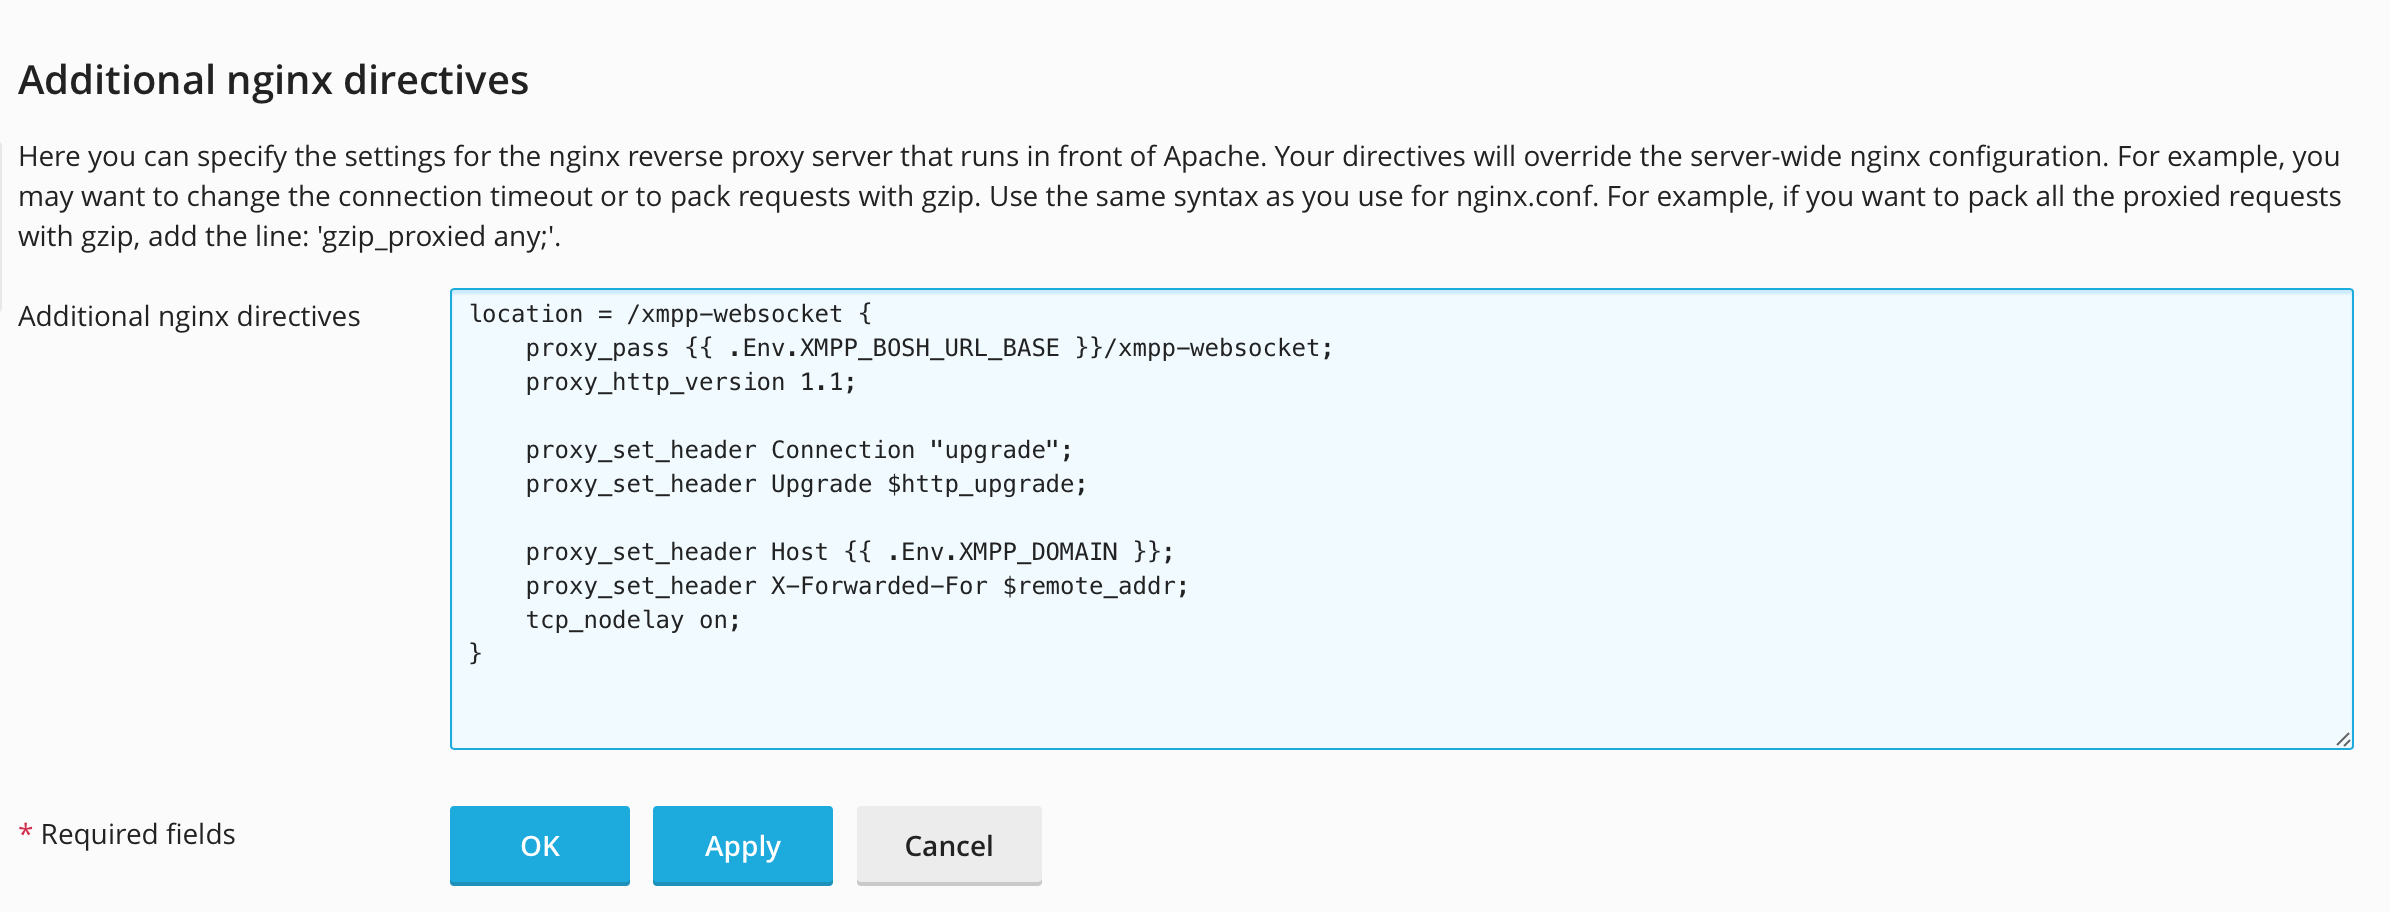Click the closing brace in the textarea
This screenshot has height=912, width=2390.
pyautogui.click(x=476, y=653)
